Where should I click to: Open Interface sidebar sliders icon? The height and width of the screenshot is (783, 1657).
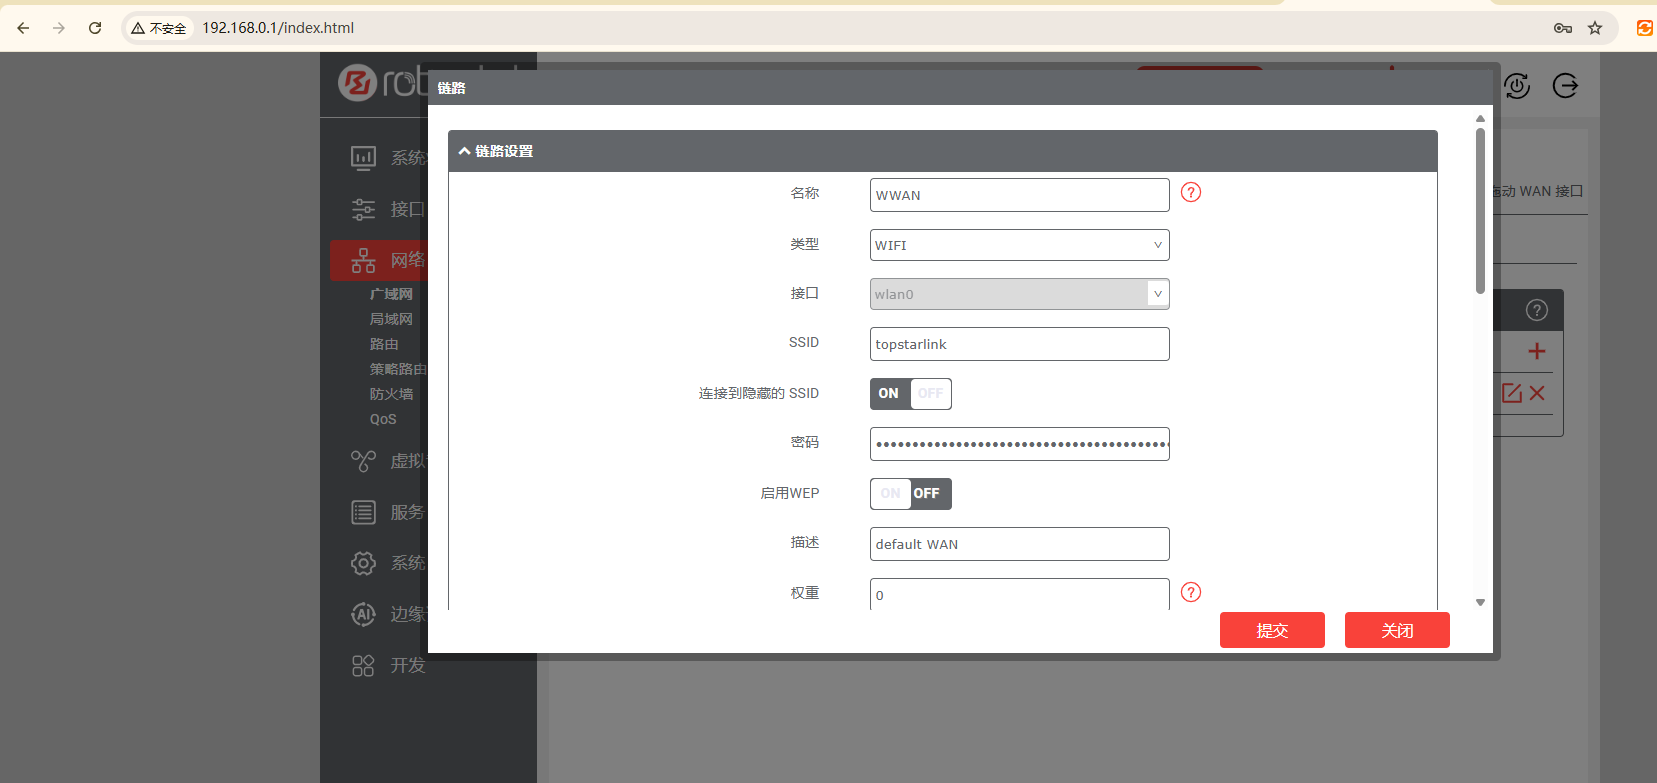click(x=363, y=209)
